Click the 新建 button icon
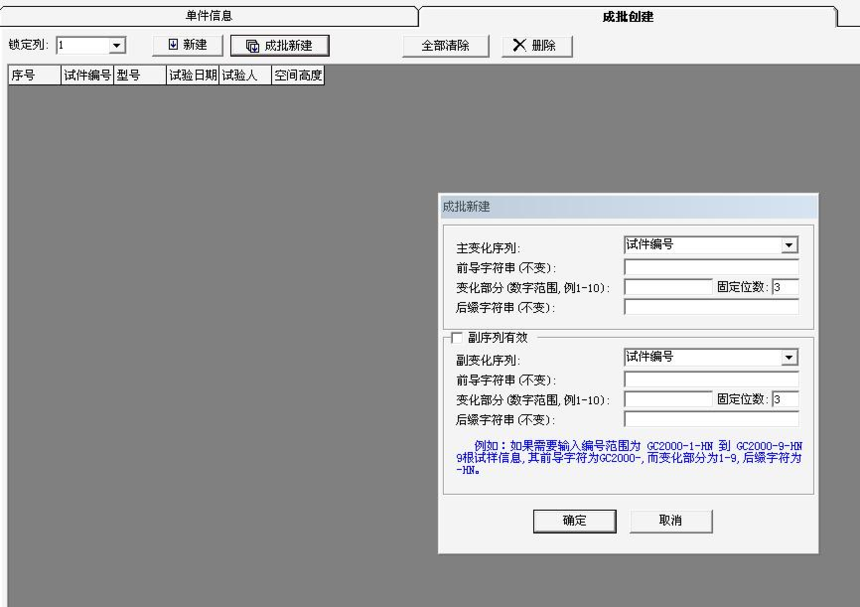The width and height of the screenshot is (860, 607). click(x=171, y=45)
